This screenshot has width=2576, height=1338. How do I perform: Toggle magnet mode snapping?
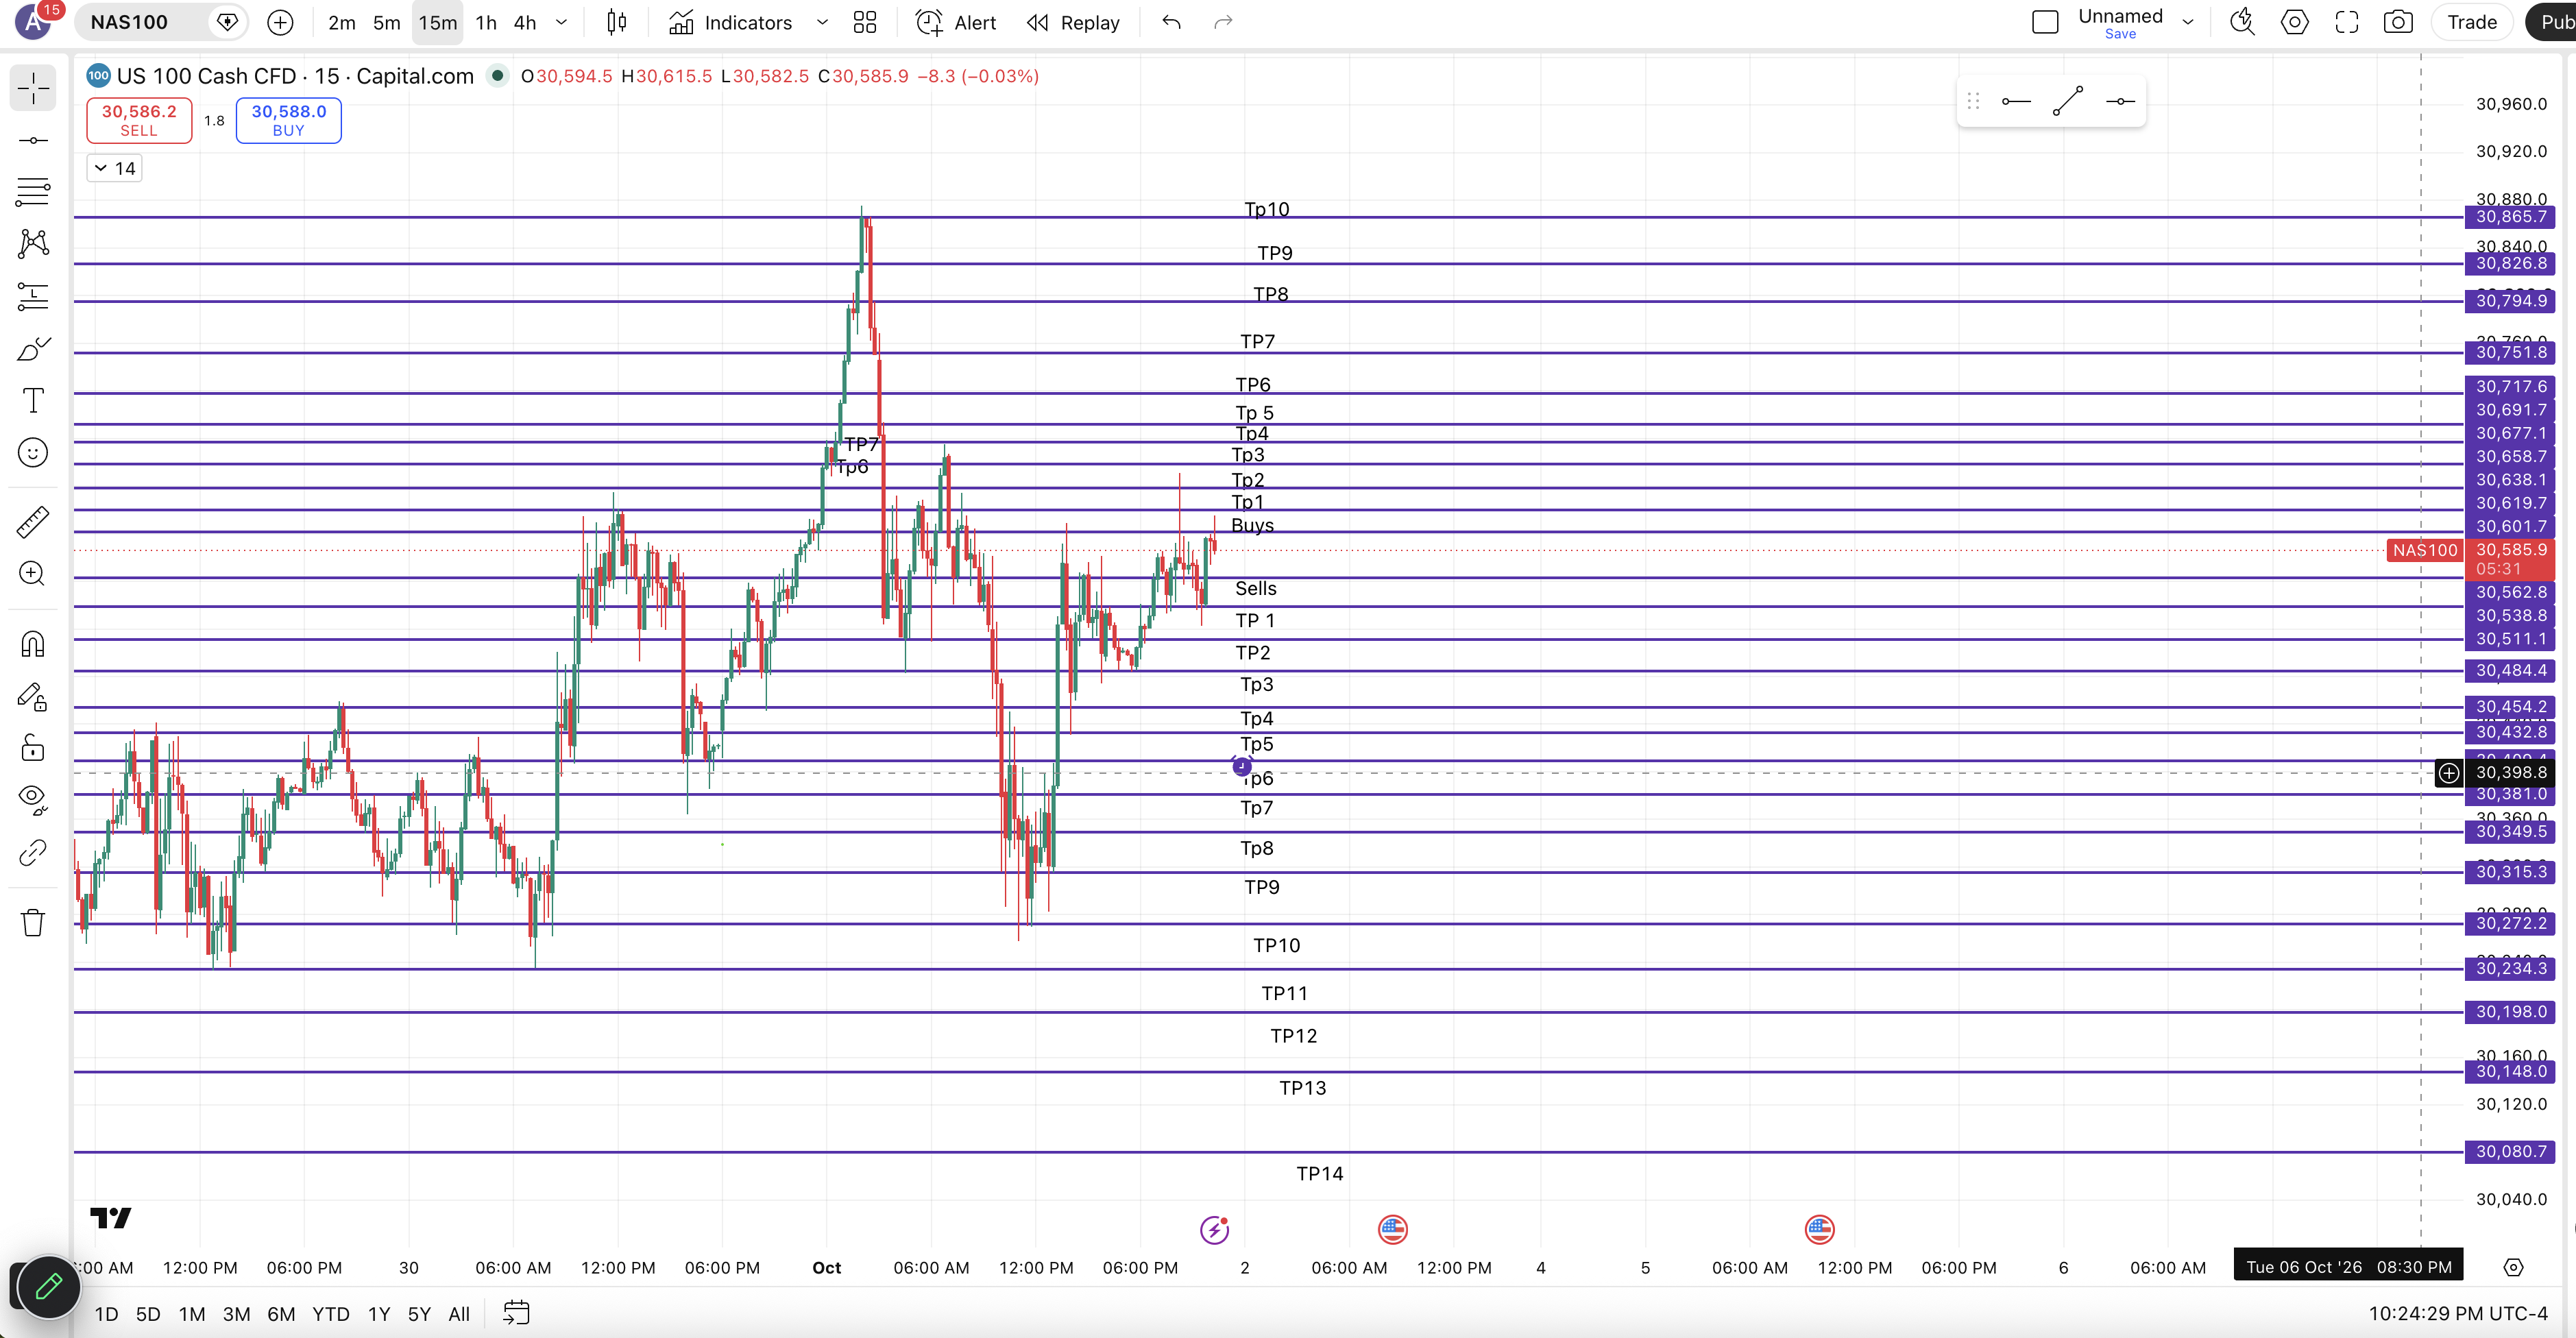[33, 644]
